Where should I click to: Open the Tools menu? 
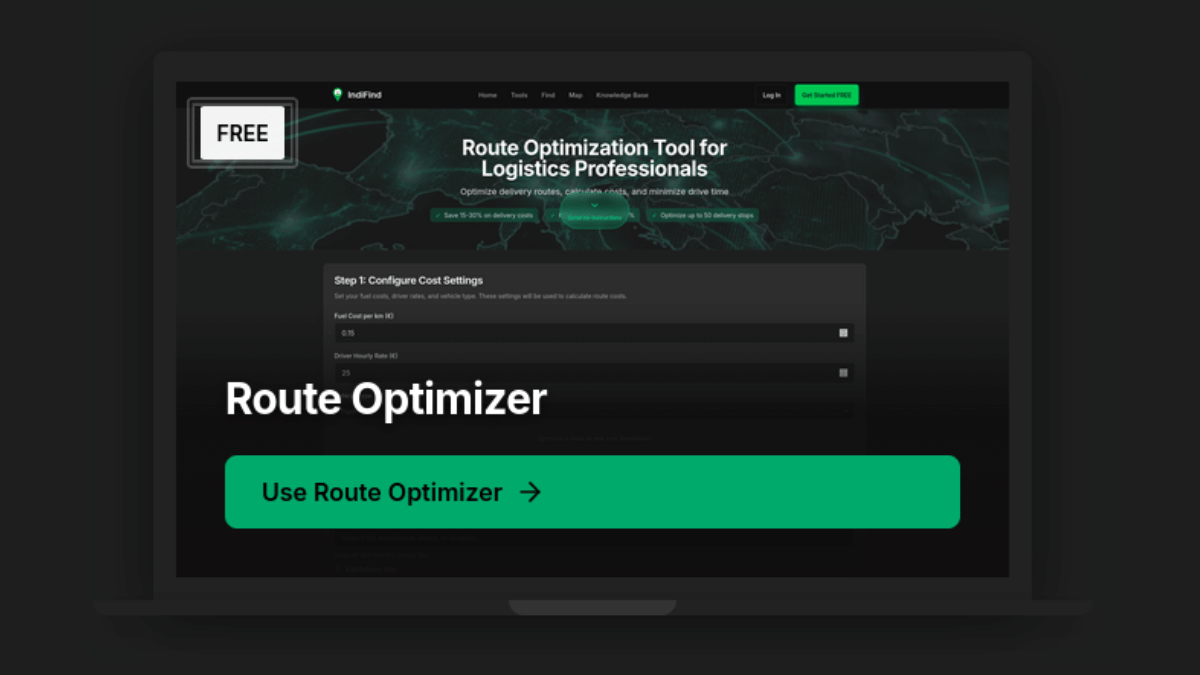tap(519, 95)
